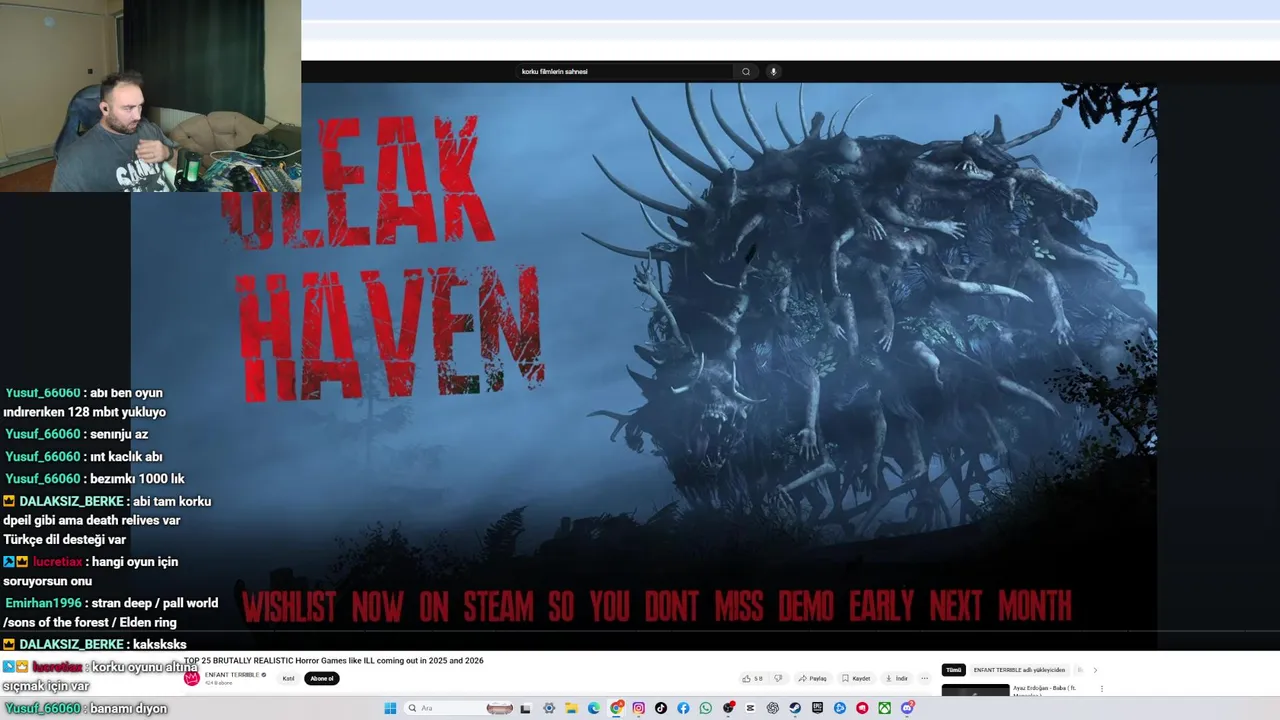
Task: Click the streamer webcam overlay
Action: click(150, 96)
